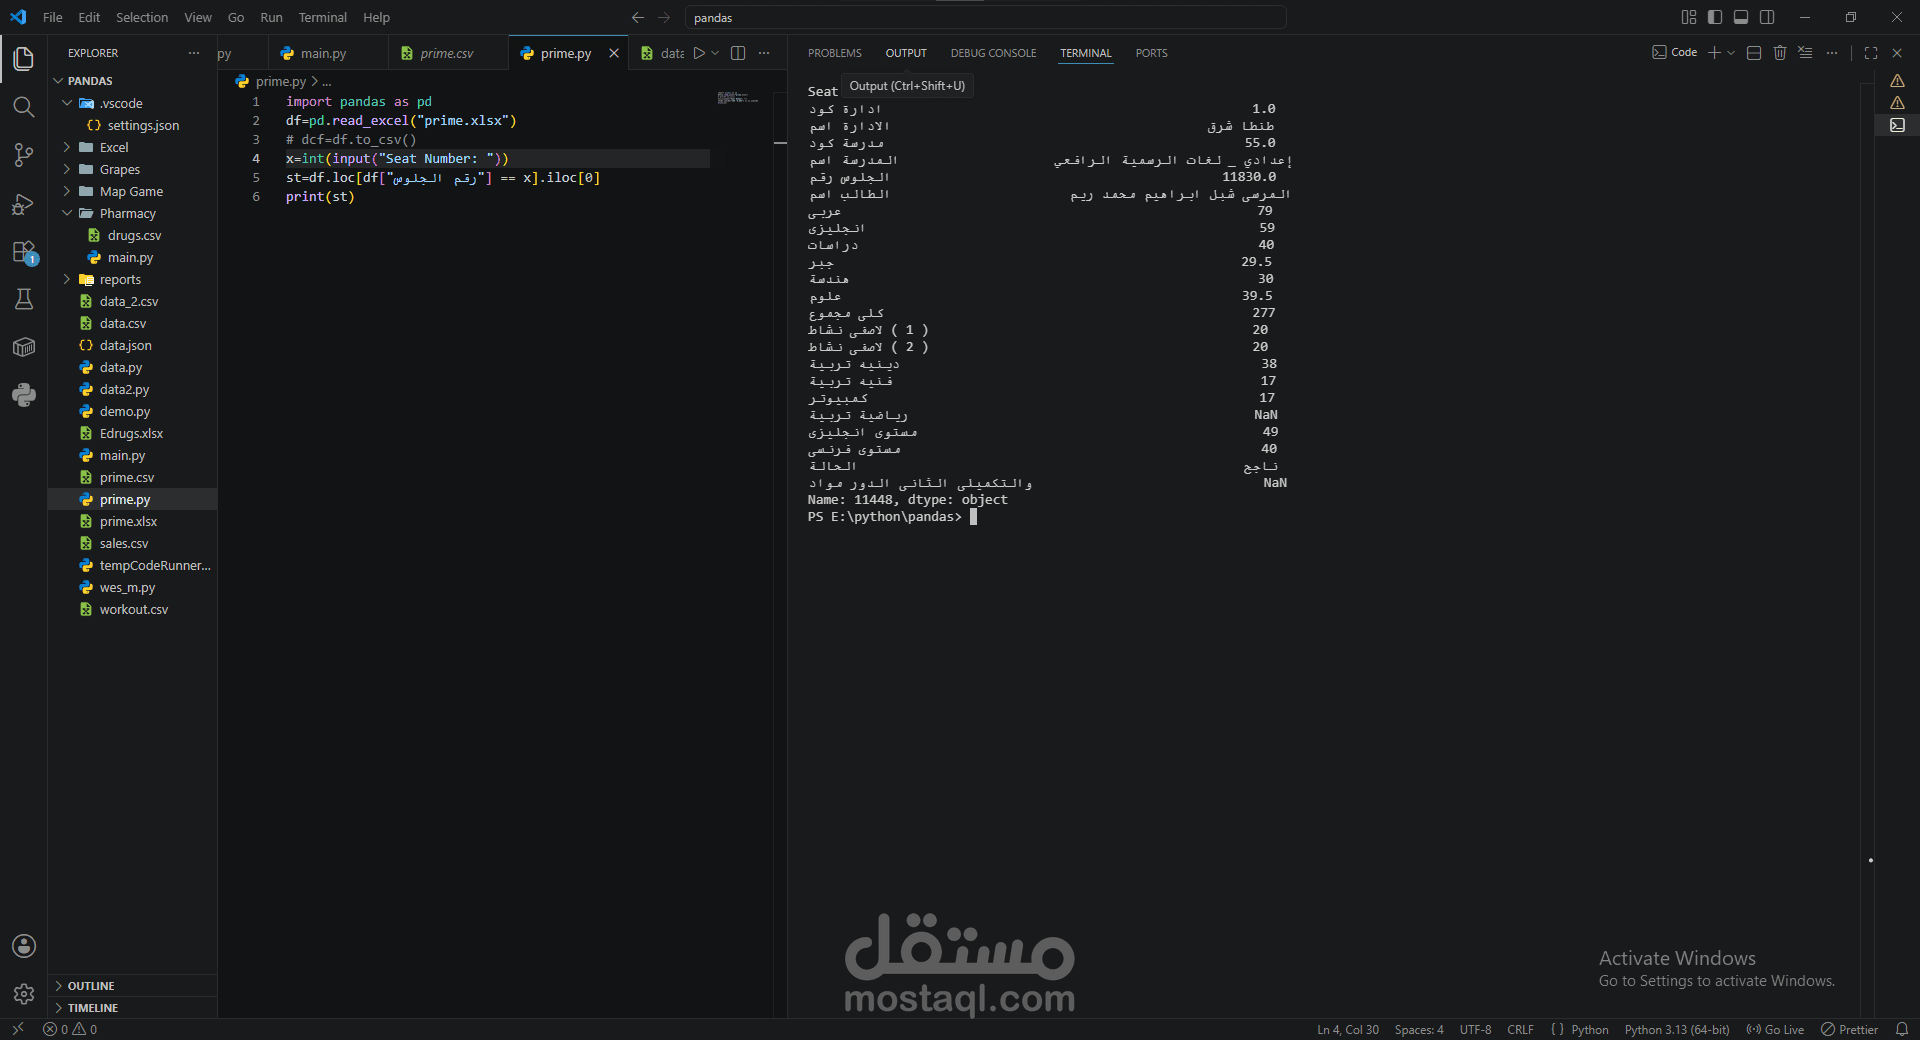Image resolution: width=1920 pixels, height=1040 pixels.
Task: Change end of line CRLF setting
Action: (1520, 1029)
